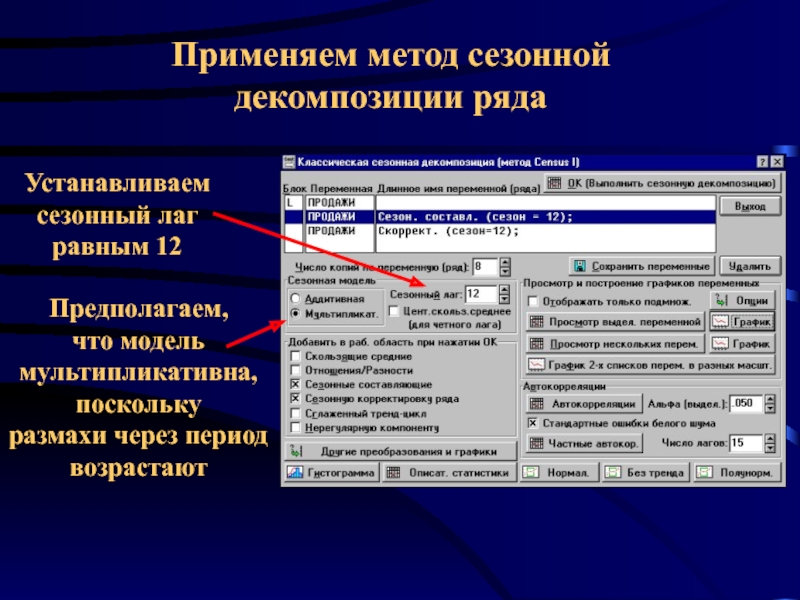Decrease the Альфа (выдел.) value
The width and height of the screenshot is (800, 600).
pos(770,409)
